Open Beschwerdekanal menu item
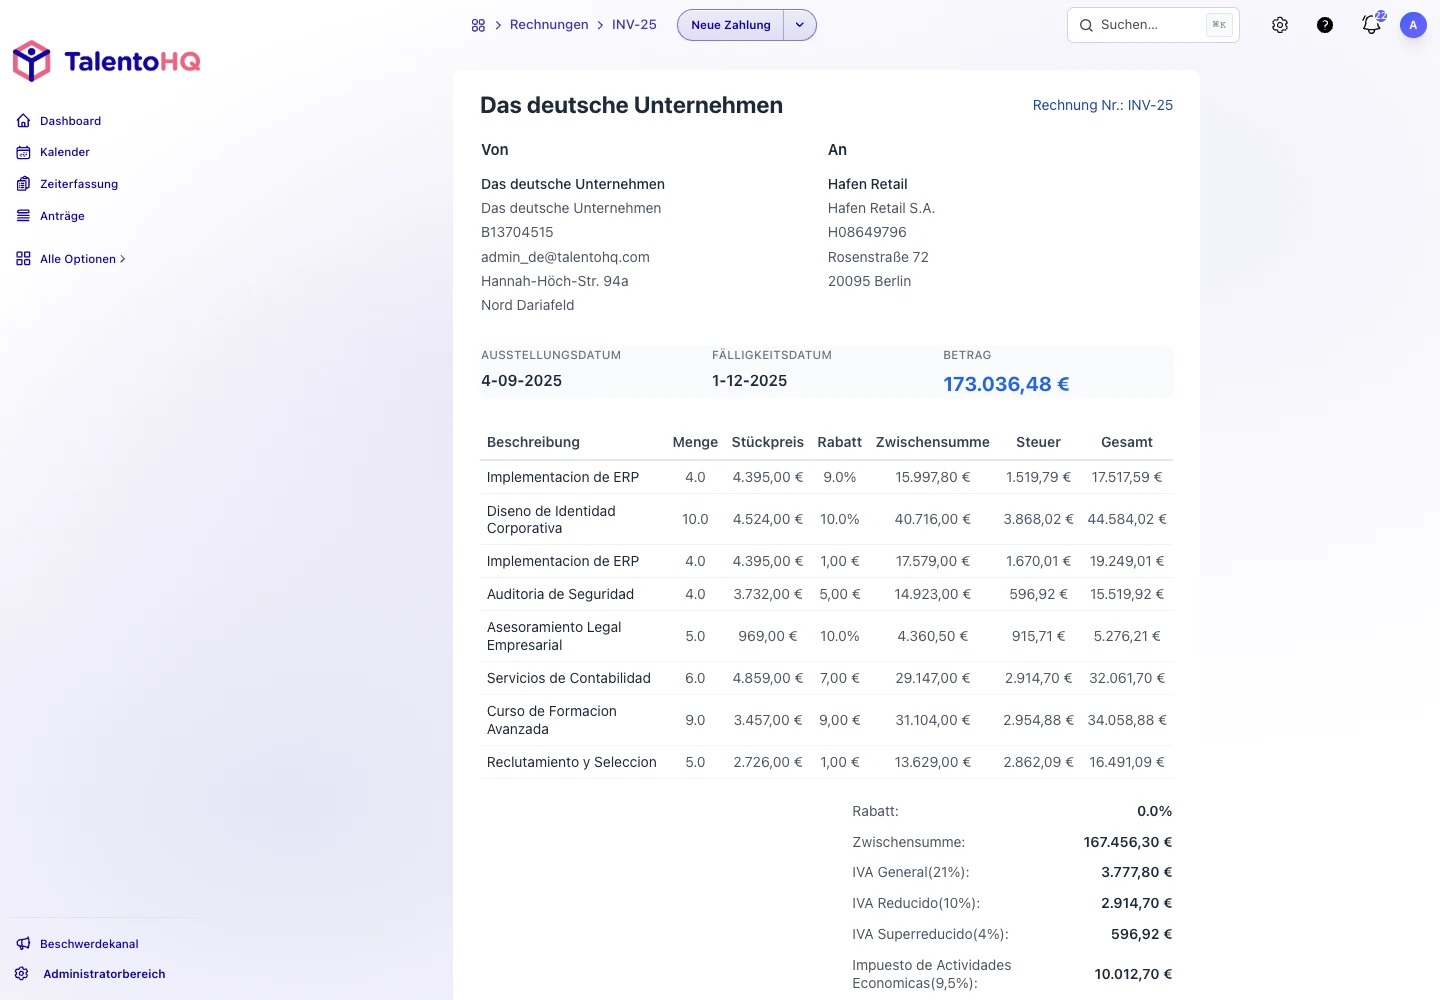The width and height of the screenshot is (1440, 1000). 89,944
